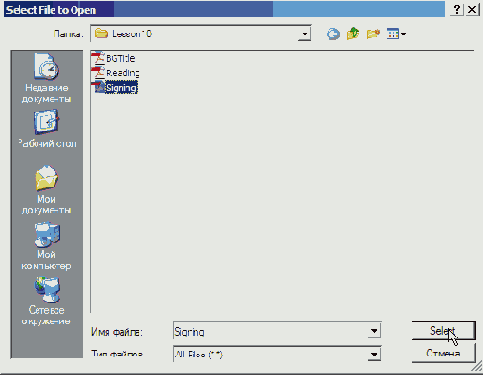Open My Documents (Мои документы) in places bar
The image size is (483, 375).
pyautogui.click(x=46, y=190)
